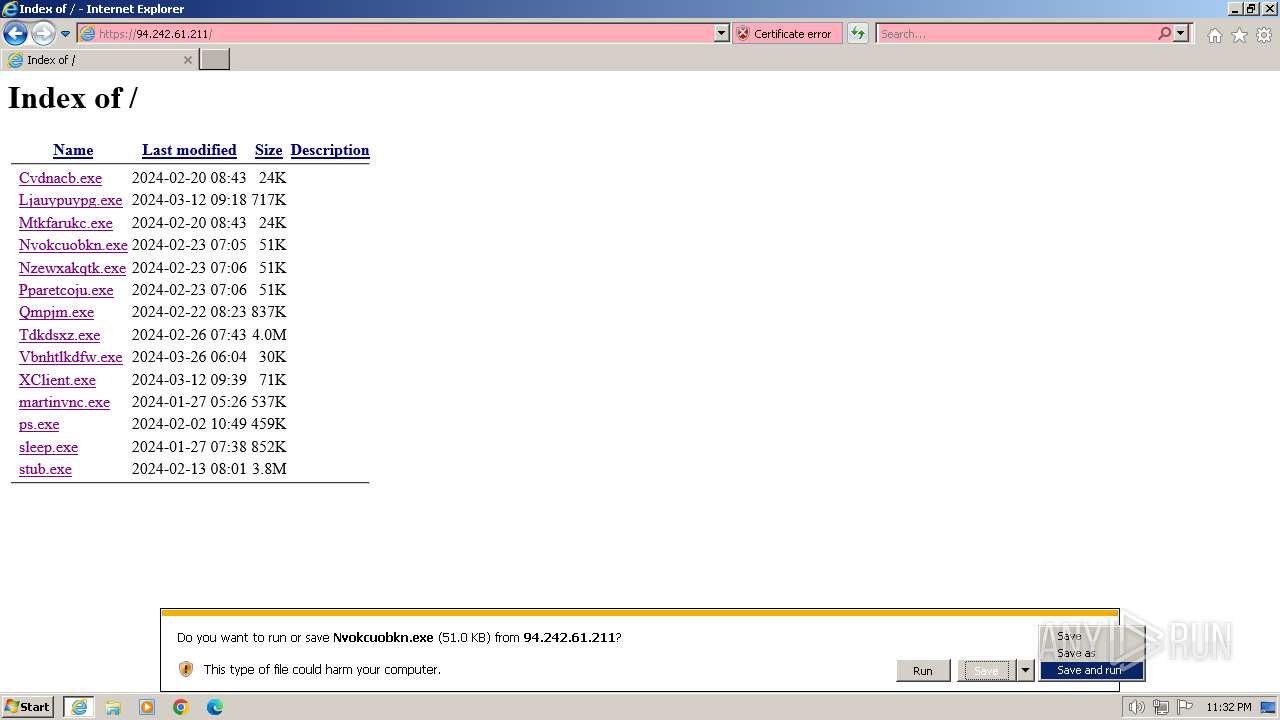Click the security warning shield icon
This screenshot has width=1280, height=720.
pyautogui.click(x=185, y=669)
